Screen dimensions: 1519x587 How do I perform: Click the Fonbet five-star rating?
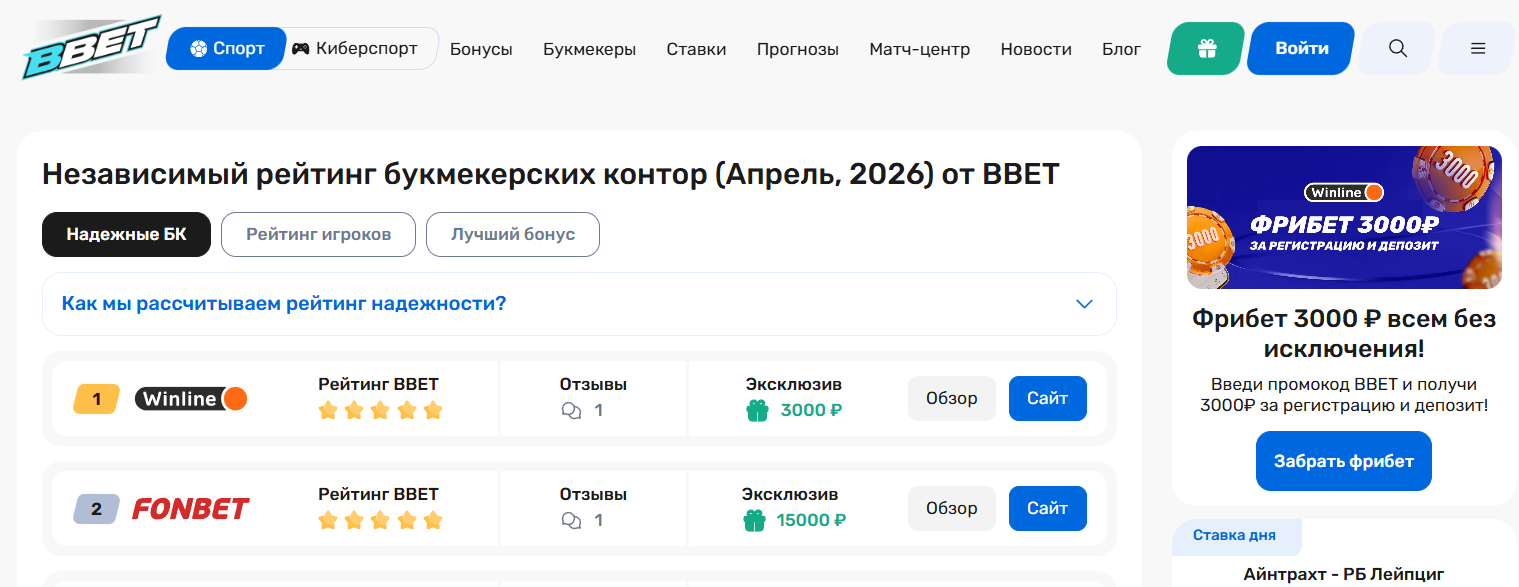380,520
